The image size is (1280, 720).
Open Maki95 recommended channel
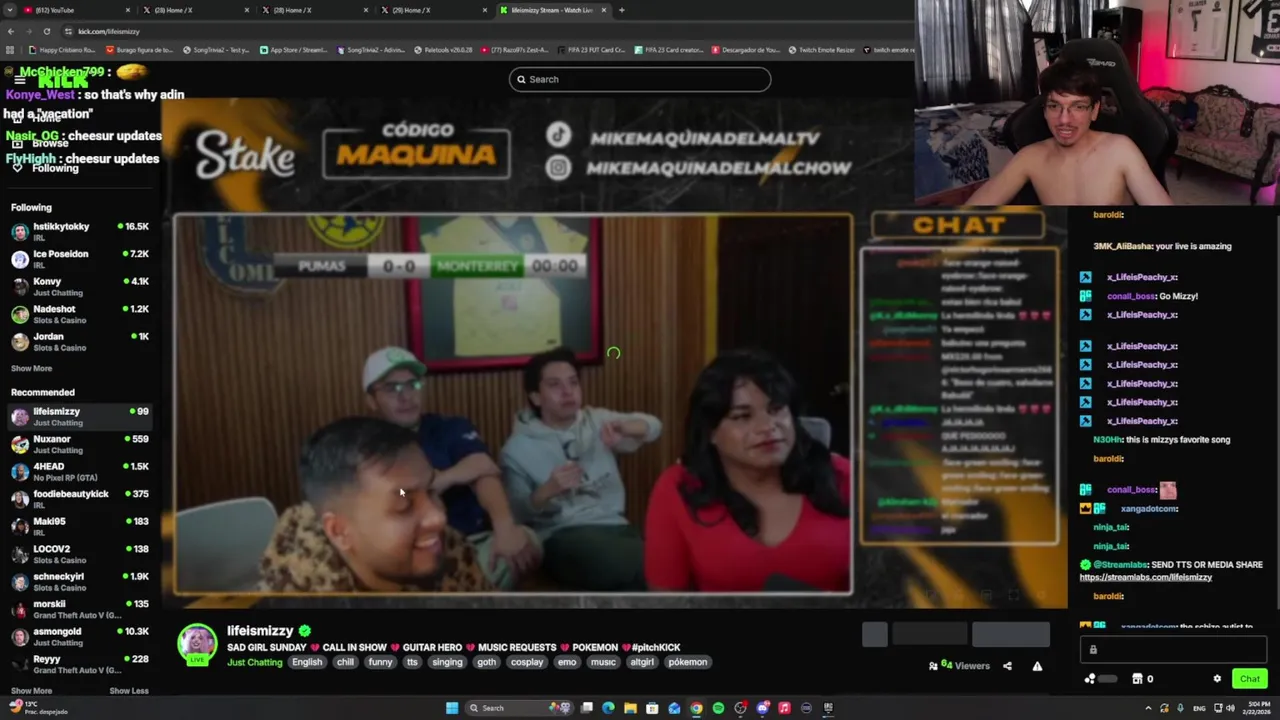click(x=80, y=526)
